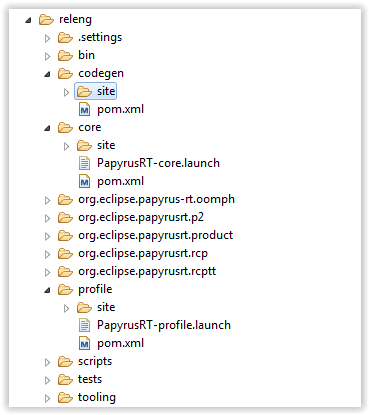This screenshot has height=415, width=369.
Task: Click the org.eclipse.papyrusrt.rcp folder icon
Action: 65,254
